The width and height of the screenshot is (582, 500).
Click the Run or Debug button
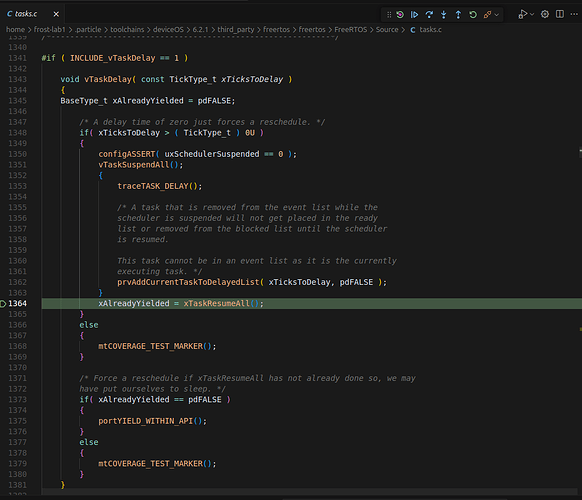pyautogui.click(x=523, y=14)
